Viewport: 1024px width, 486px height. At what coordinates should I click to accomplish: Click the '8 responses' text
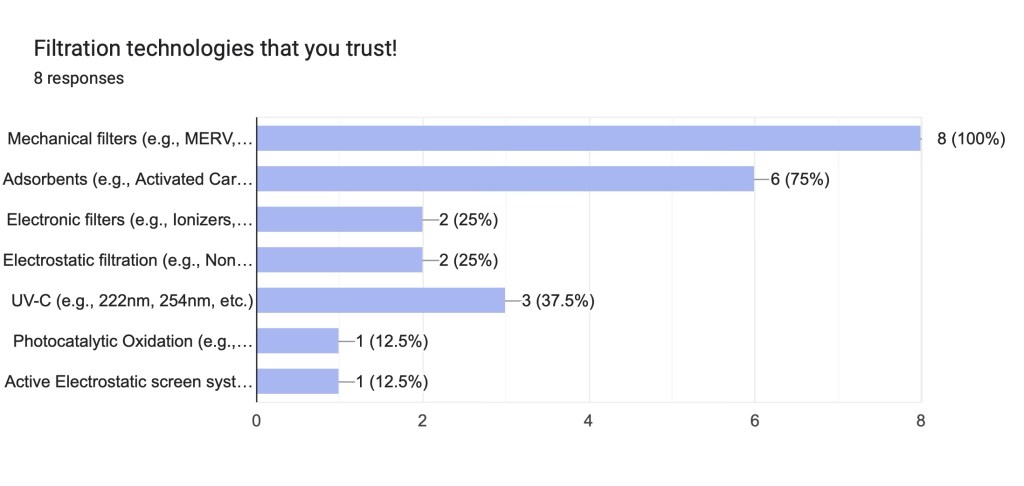[x=79, y=79]
